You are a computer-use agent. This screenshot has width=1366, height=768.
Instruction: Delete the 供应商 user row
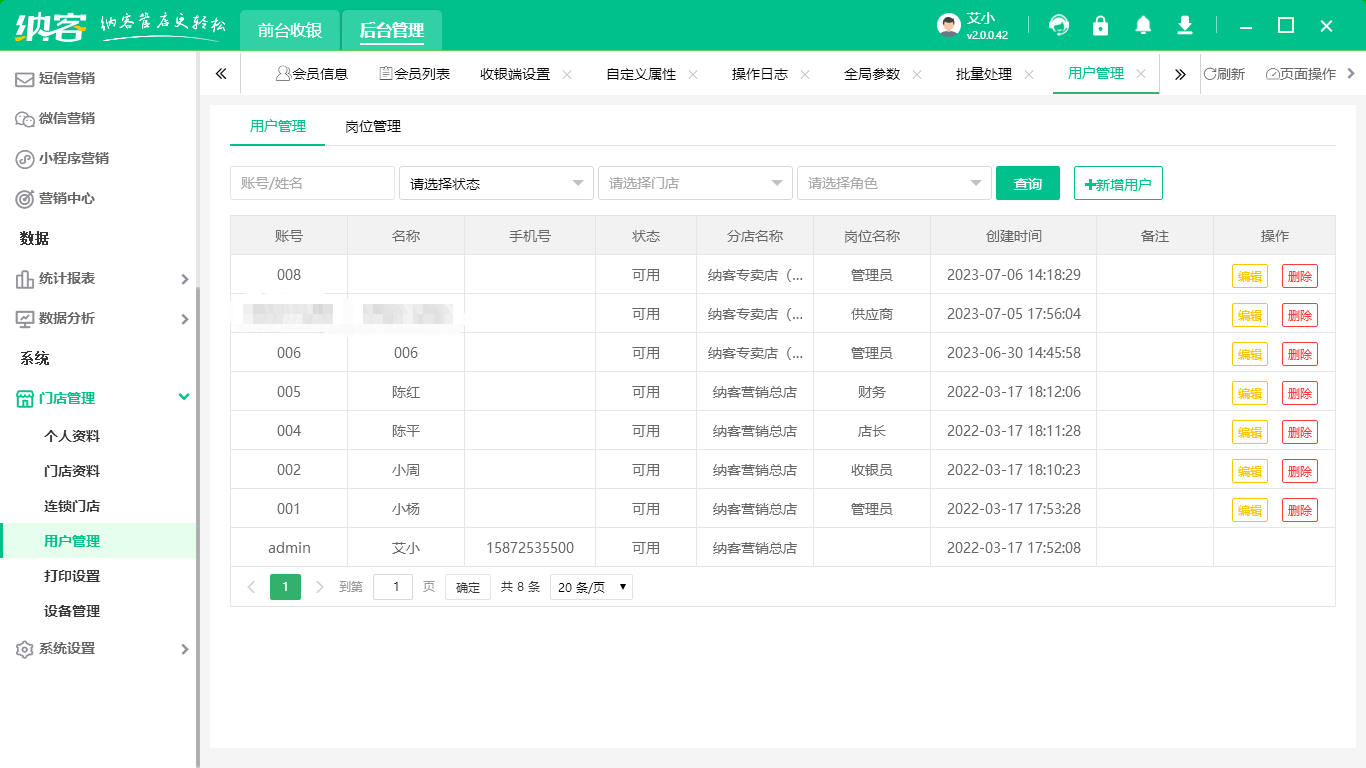[1299, 315]
